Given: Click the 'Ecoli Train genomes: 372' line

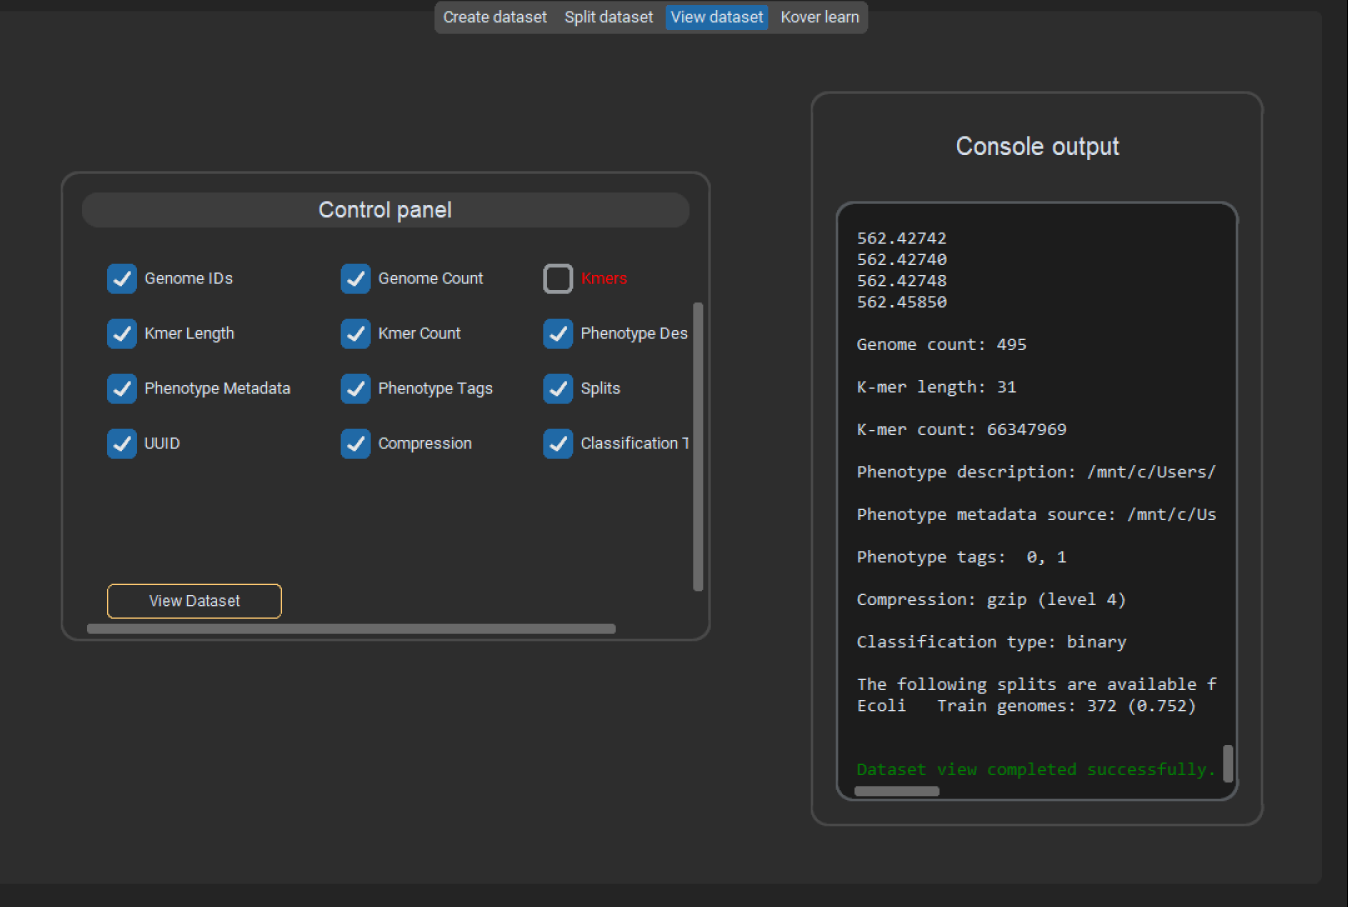Looking at the screenshot, I should point(1026,706).
